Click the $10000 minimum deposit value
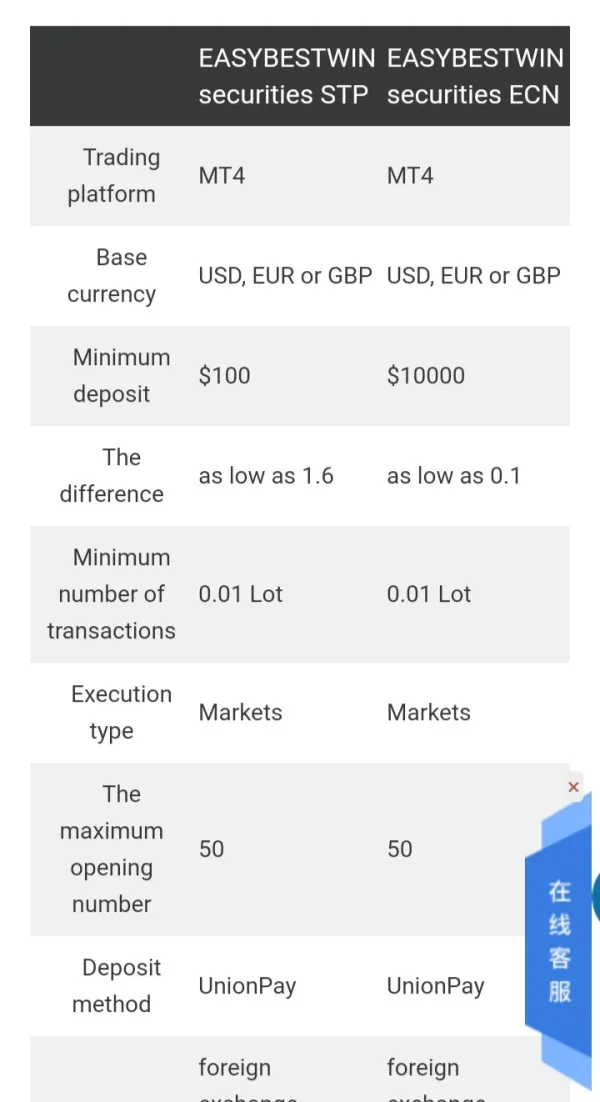The height and width of the screenshot is (1102, 600). (x=426, y=376)
